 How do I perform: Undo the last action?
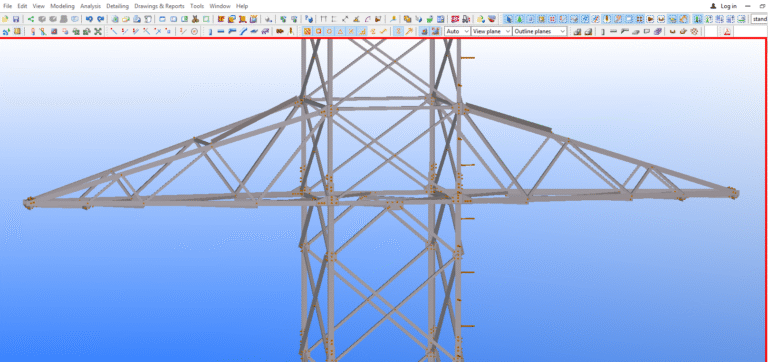pyautogui.click(x=89, y=19)
